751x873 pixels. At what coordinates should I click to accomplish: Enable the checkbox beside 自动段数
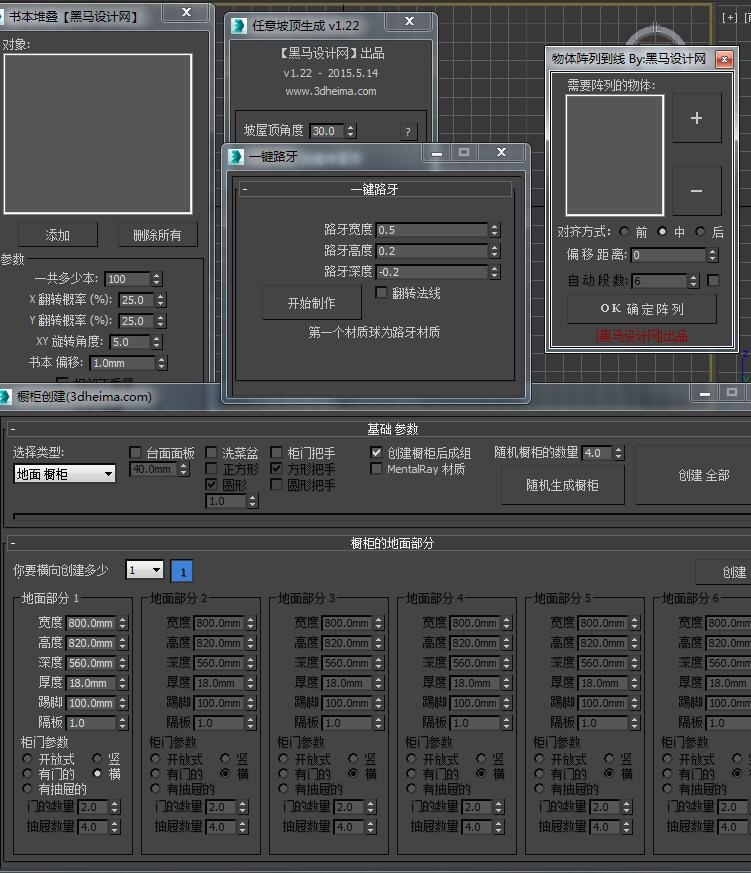[713, 280]
